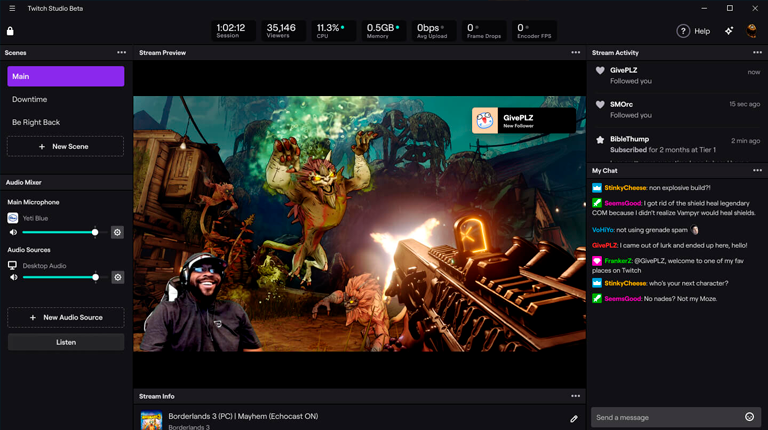Click the Encoder FPS stat
This screenshot has width=768, height=430.
[534, 30]
